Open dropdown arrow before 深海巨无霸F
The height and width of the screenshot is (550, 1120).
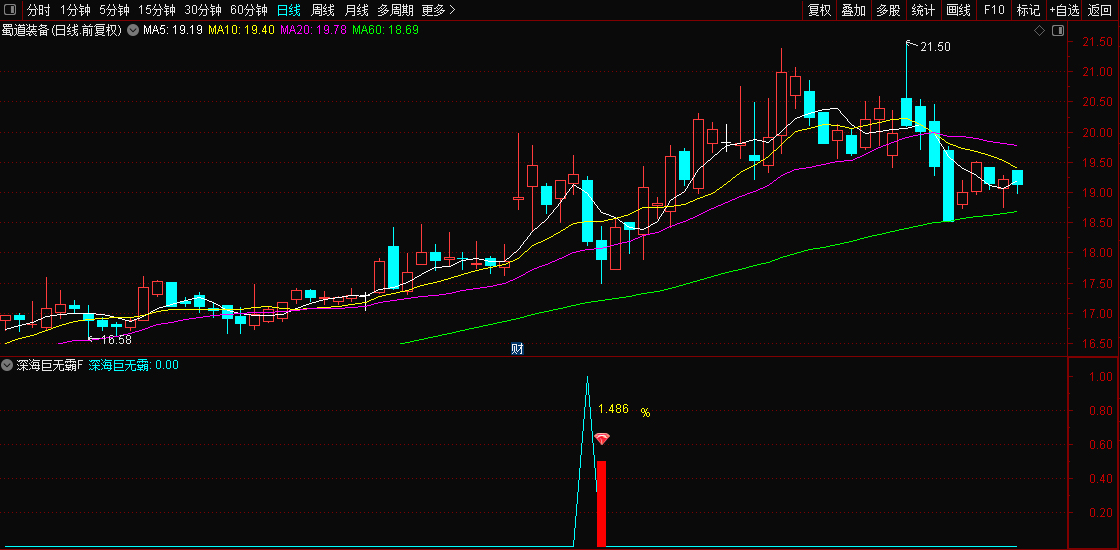click(x=7, y=365)
